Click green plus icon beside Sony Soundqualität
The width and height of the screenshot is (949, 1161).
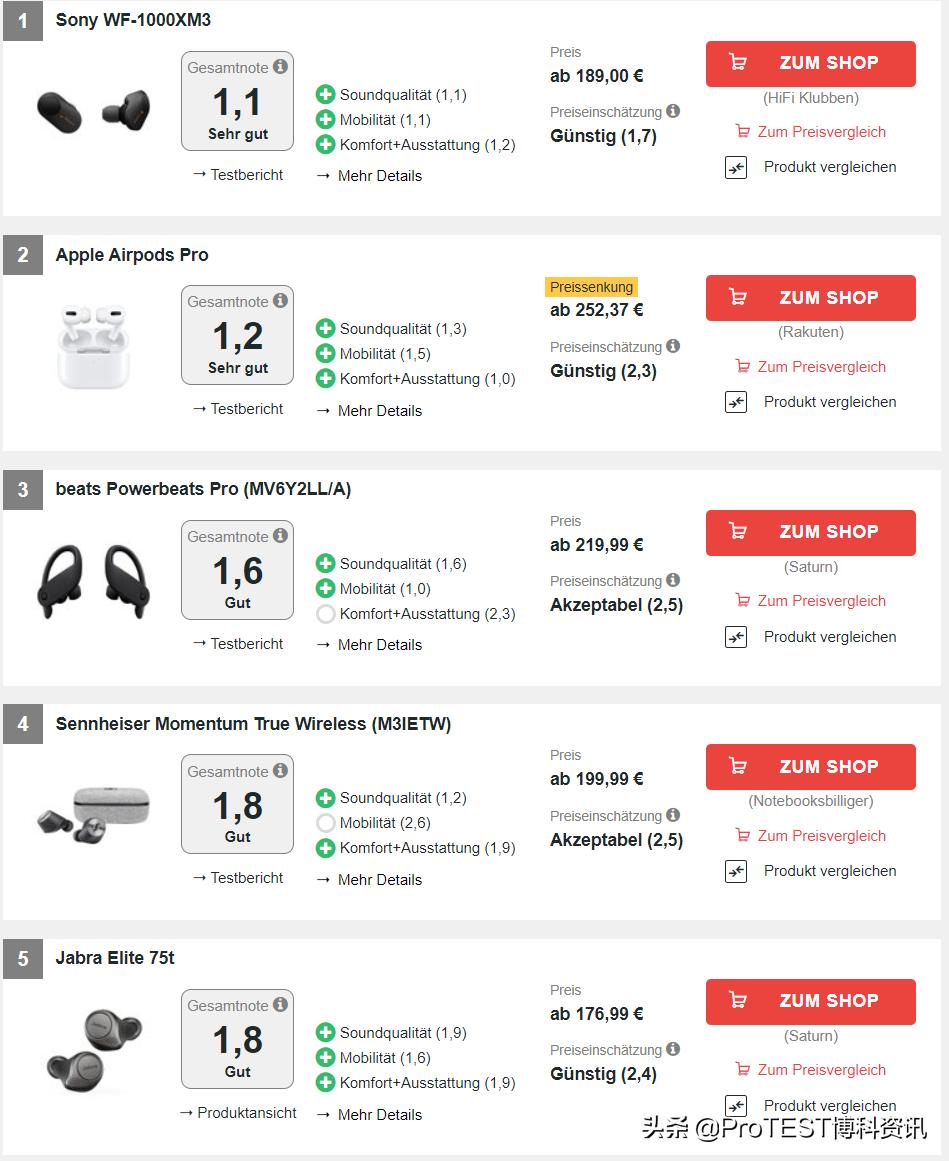[x=325, y=95]
